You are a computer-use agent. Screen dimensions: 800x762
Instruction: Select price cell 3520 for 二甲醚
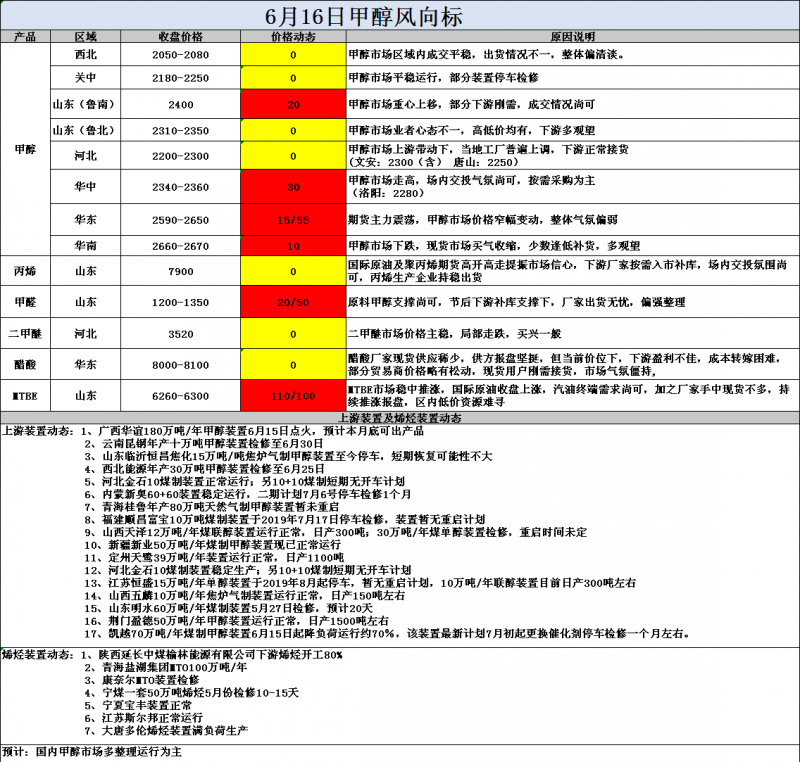180,334
